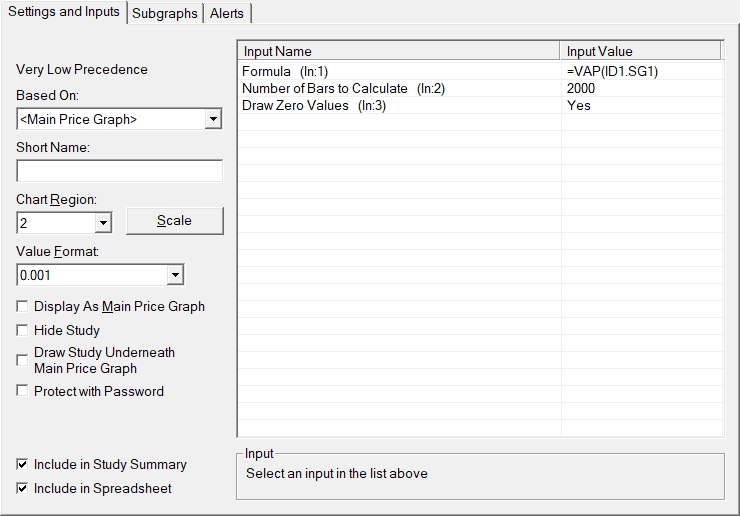
Task: Expand the Chart Region dropdown
Action: 102,222
